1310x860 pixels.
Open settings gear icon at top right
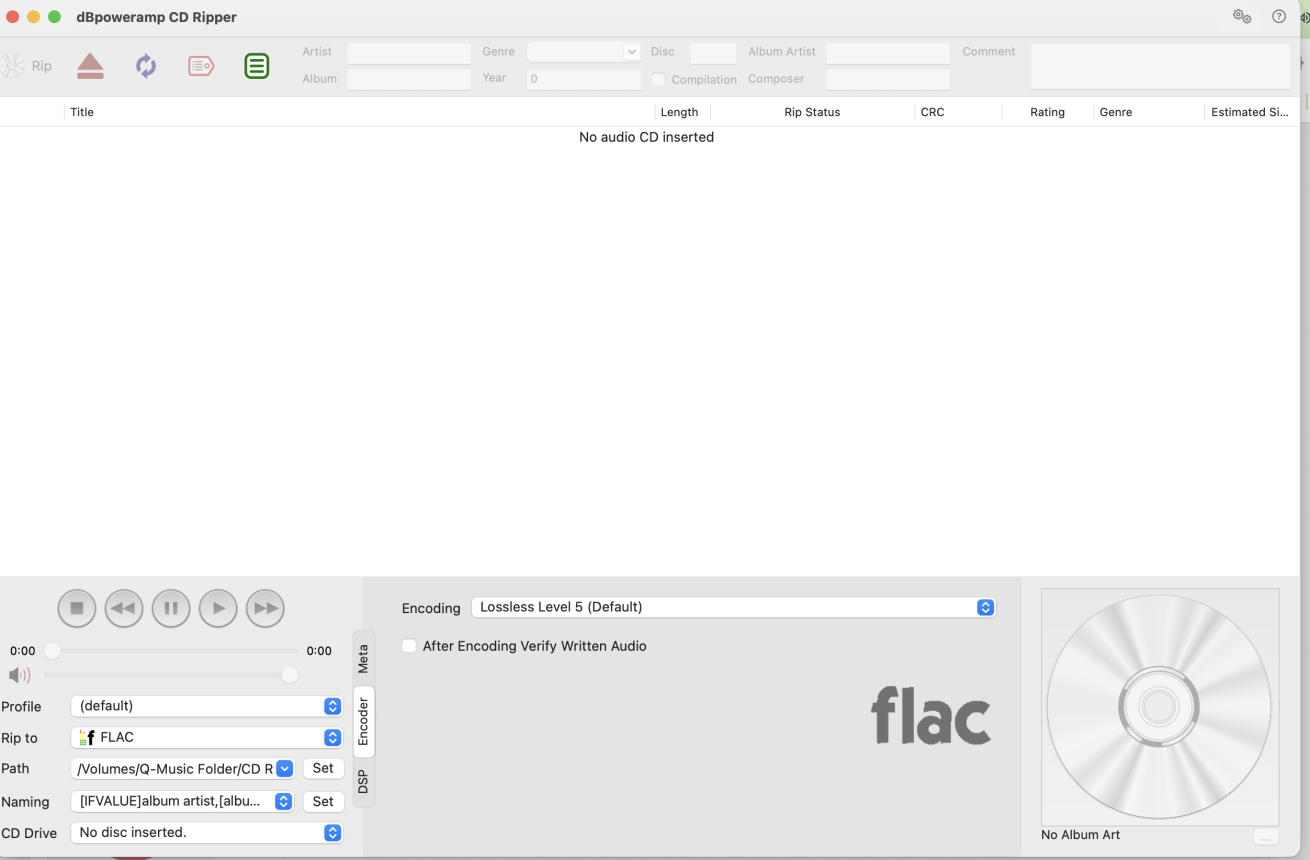tap(1242, 16)
